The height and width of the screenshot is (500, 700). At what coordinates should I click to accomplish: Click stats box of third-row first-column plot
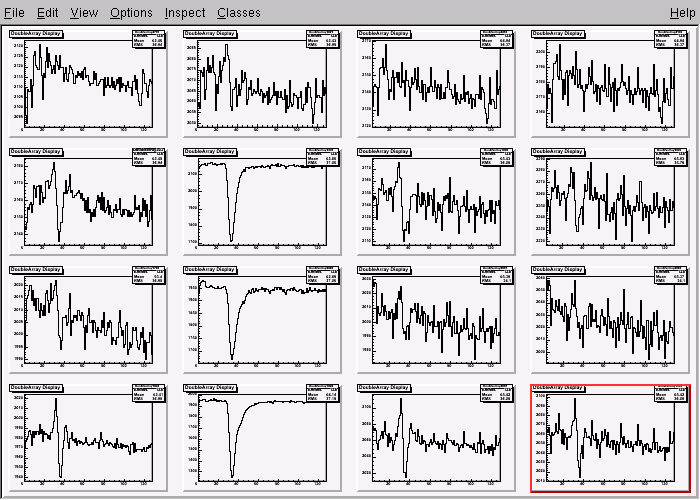tap(149, 275)
